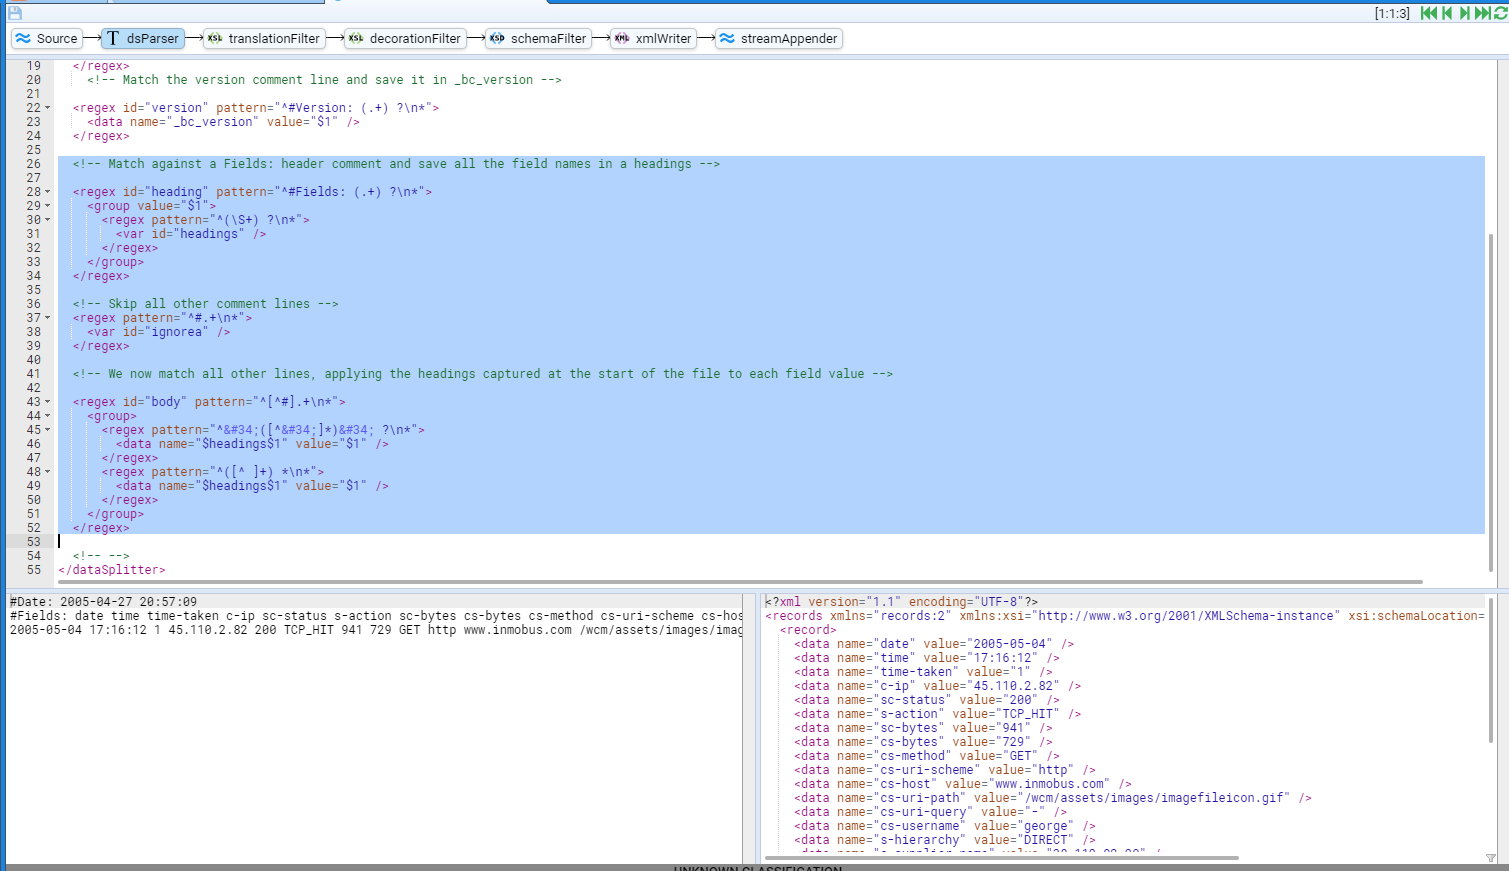Step forward one record
This screenshot has height=871, width=1509.
click(x=1464, y=13)
